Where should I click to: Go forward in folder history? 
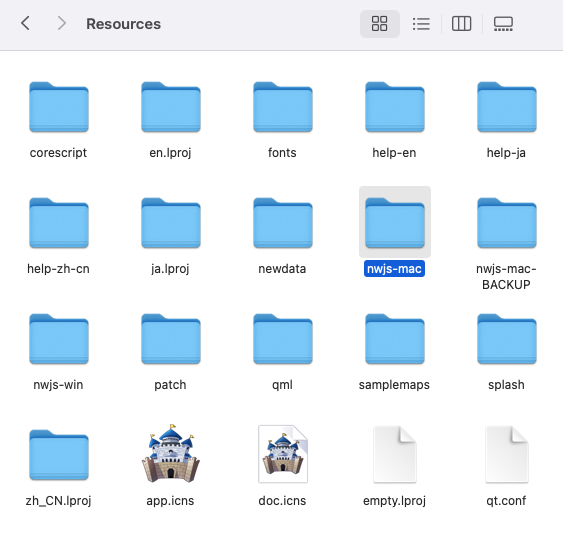coord(62,24)
